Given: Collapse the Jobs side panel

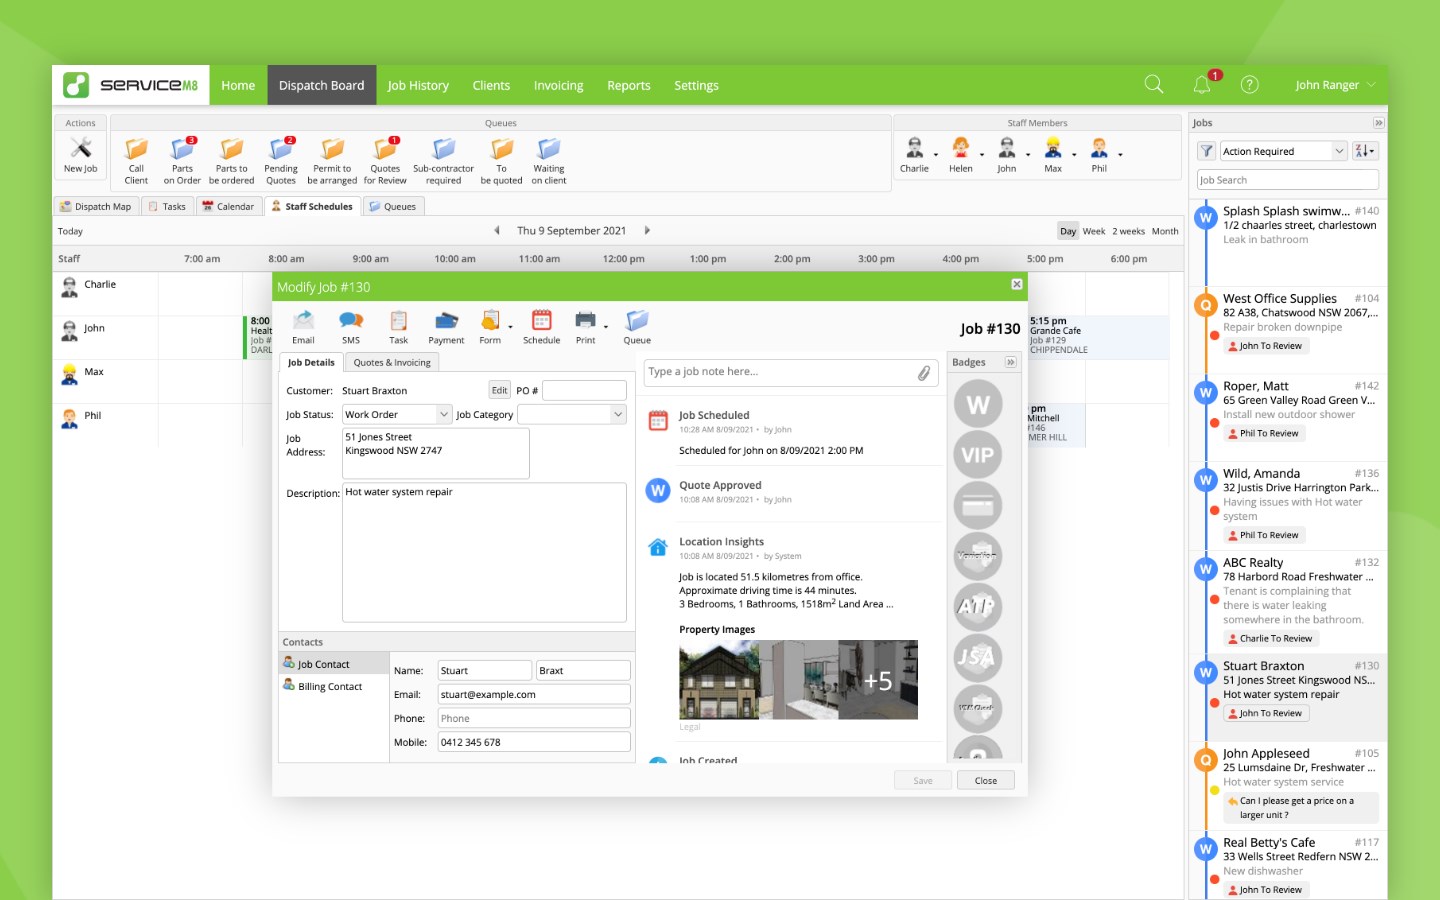Looking at the screenshot, I should [1379, 123].
